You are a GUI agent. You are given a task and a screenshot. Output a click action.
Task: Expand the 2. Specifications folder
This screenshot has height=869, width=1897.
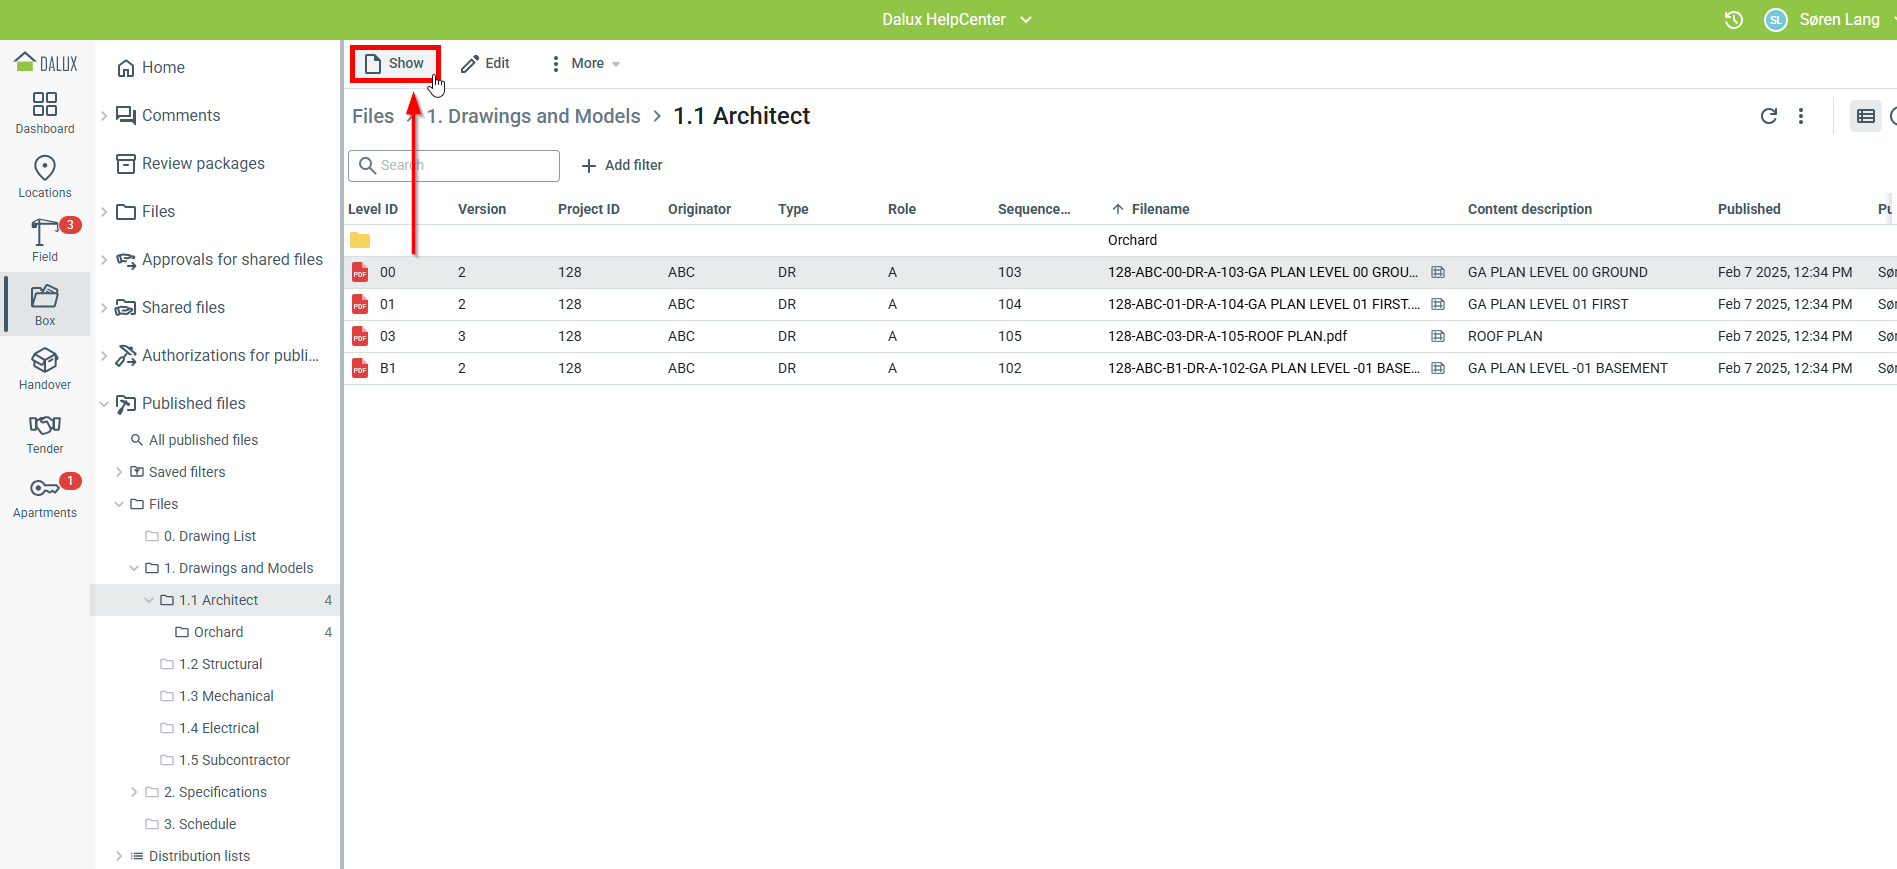(x=134, y=792)
